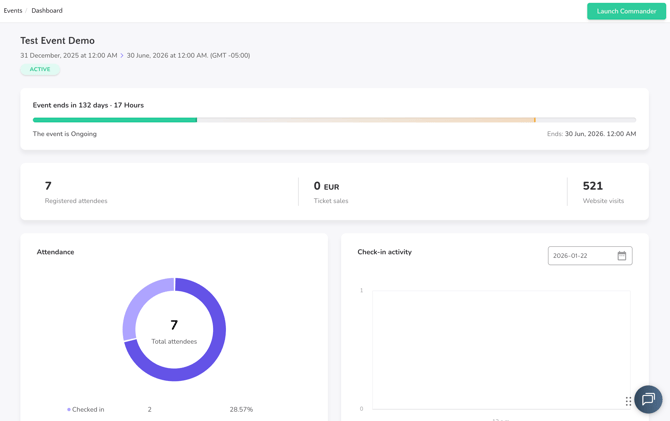Screen dimensions: 670x421
Task: Select the Registered attendees stat
Action: [76, 192]
